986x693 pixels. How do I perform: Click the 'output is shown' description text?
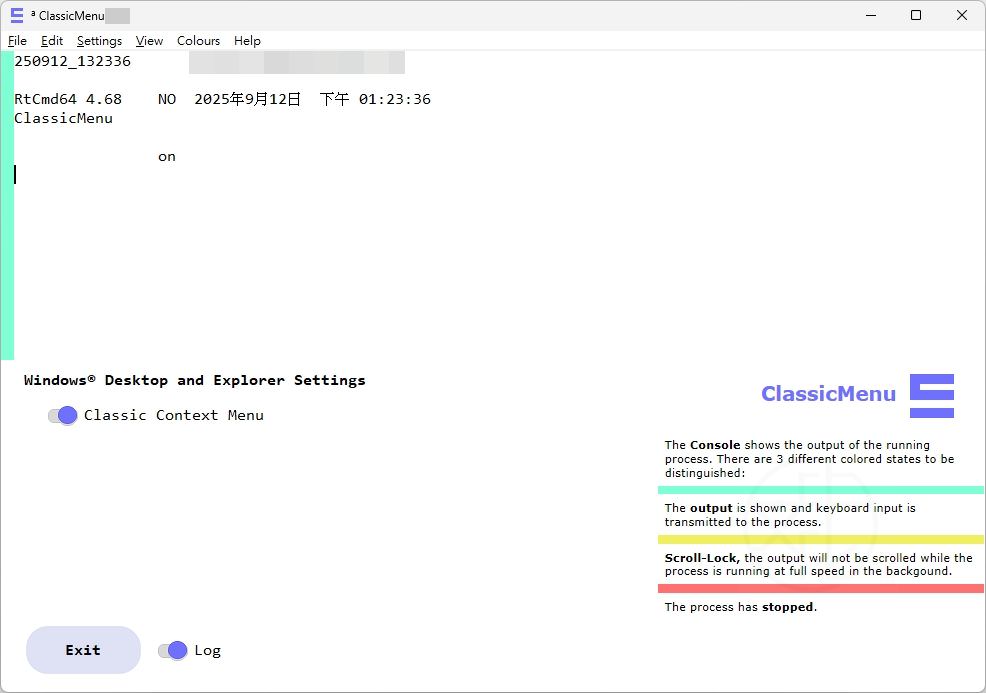tap(790, 515)
